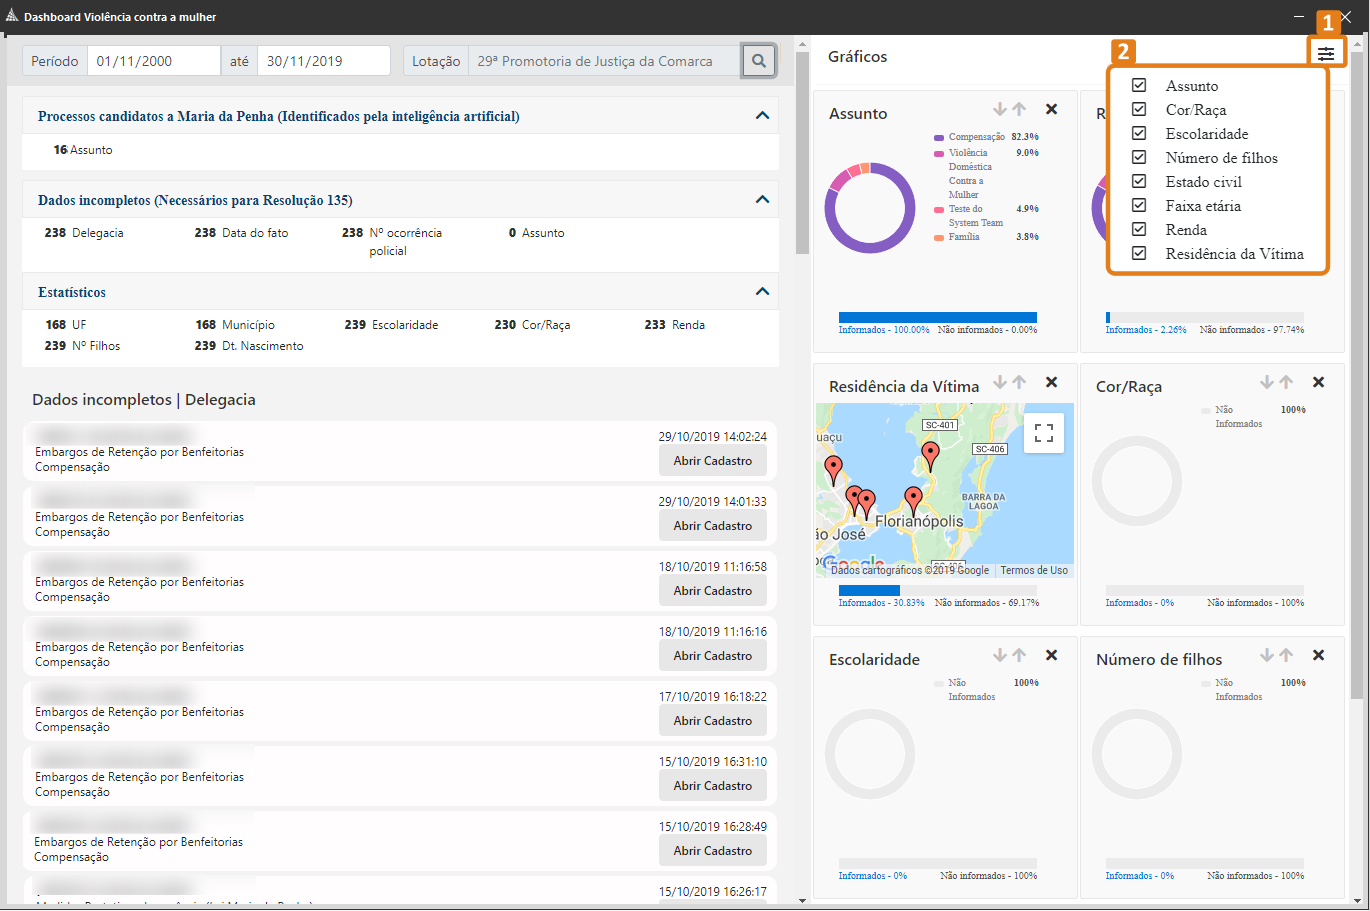The image size is (1370, 911).
Task: Select the 16 Assunto candidates count
Action: click(83, 150)
